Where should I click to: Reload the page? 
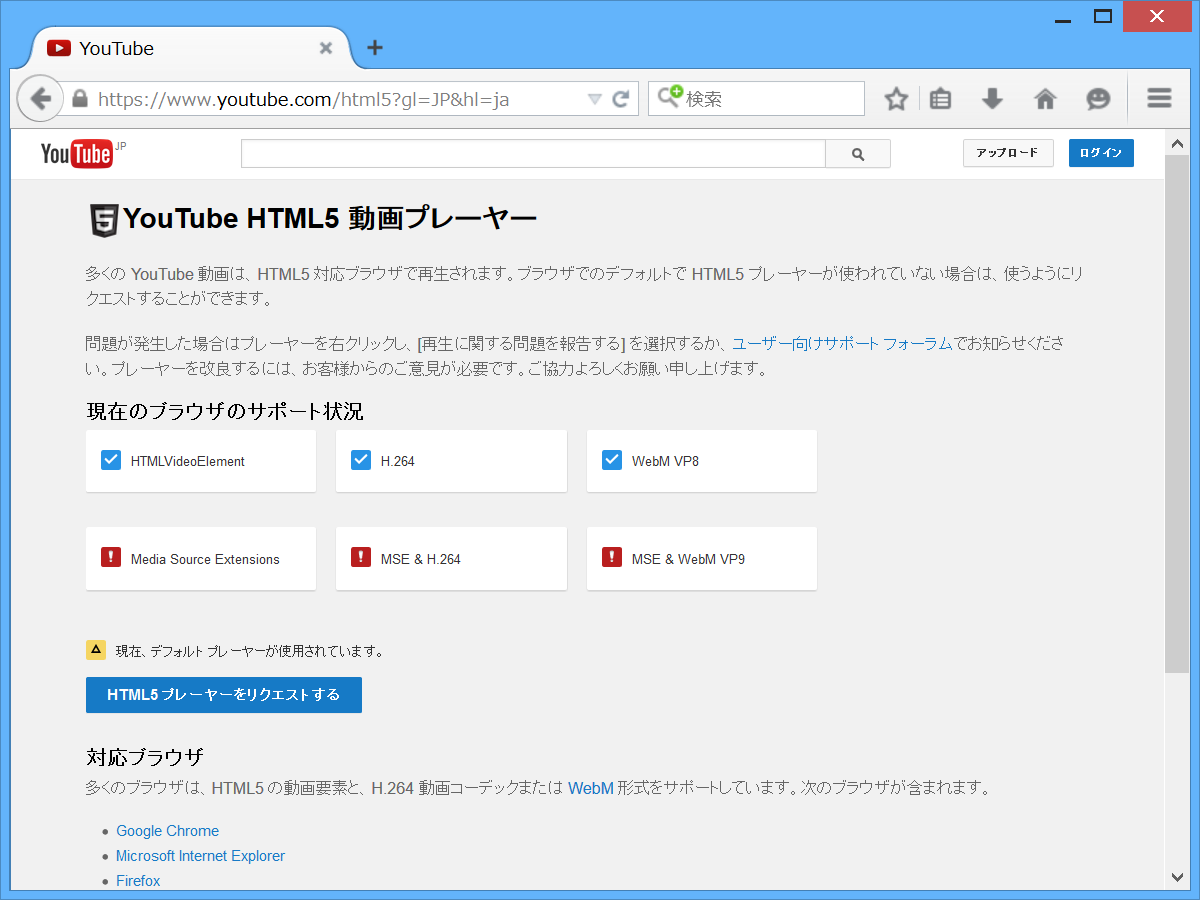tap(620, 98)
